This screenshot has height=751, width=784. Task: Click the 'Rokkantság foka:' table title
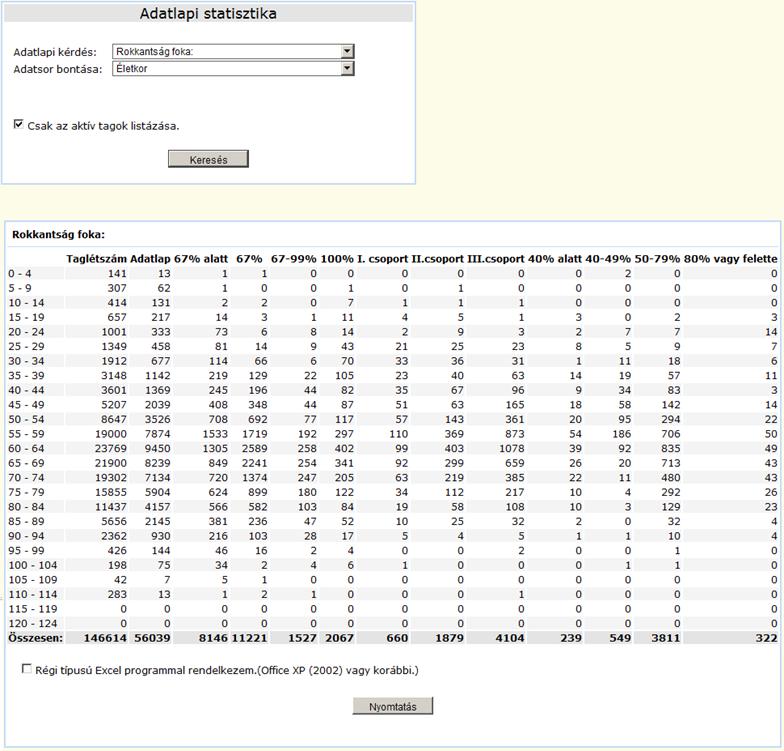[58, 234]
